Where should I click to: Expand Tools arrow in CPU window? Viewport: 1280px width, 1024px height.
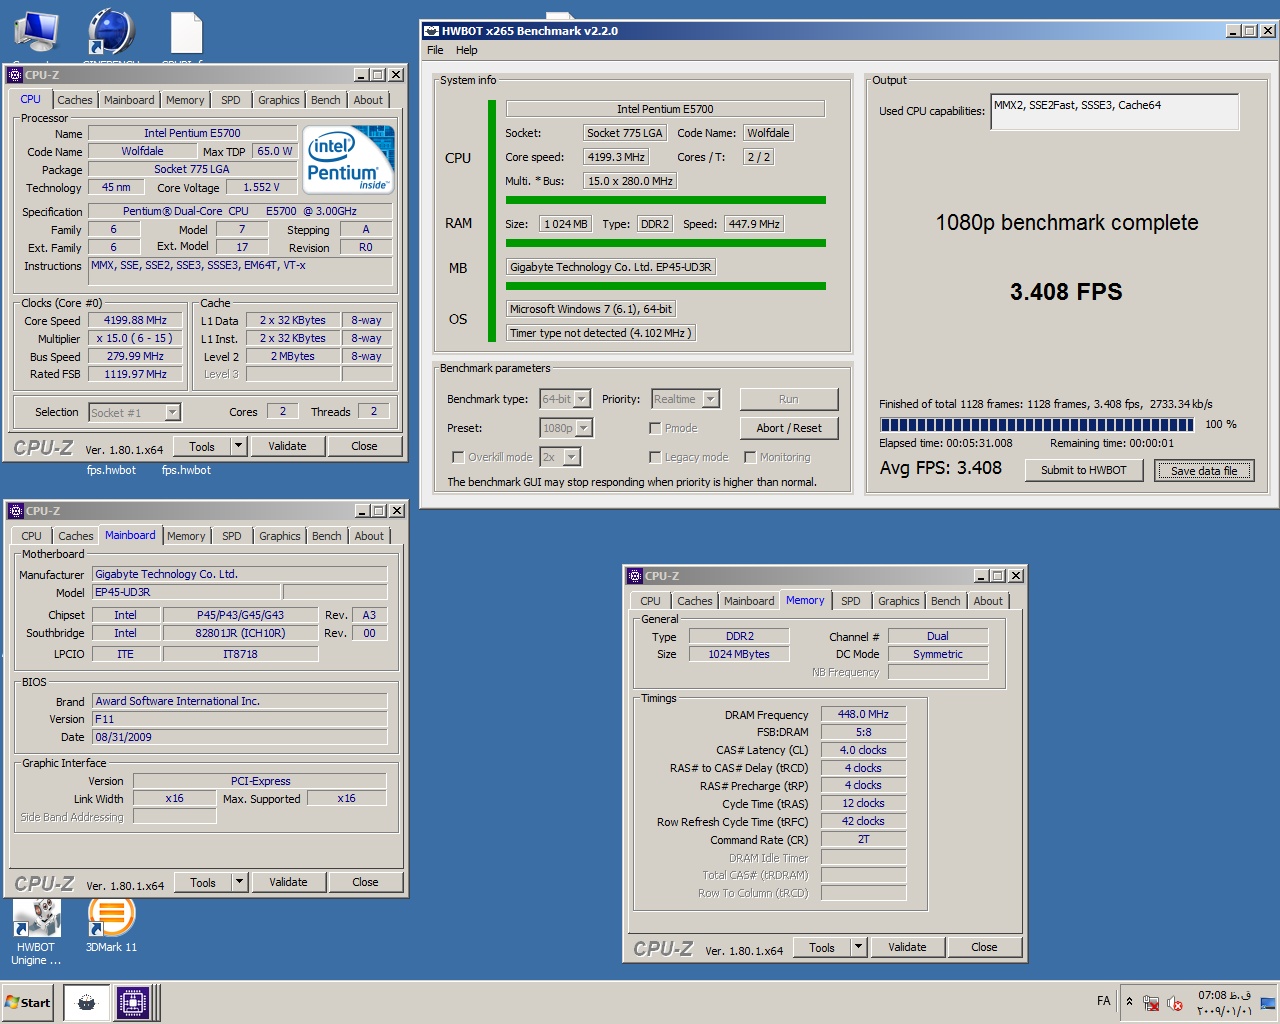238,446
